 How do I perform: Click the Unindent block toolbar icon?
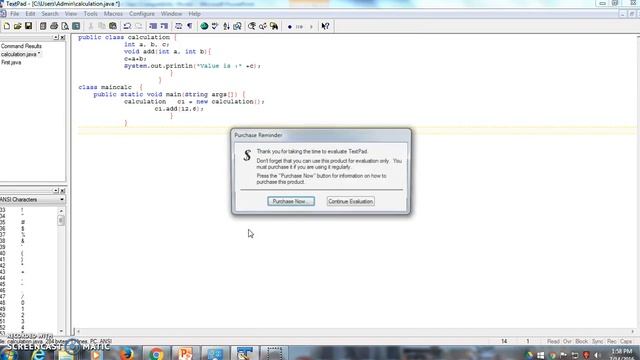click(153, 26)
